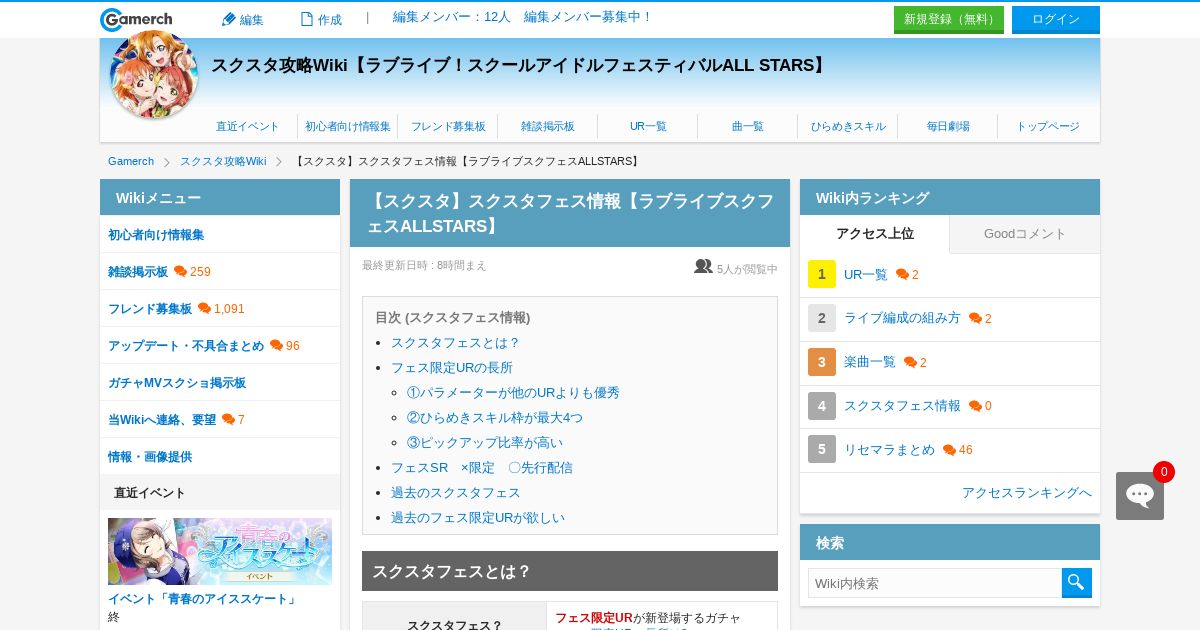Jump to フェスSR ×限定 〇先行配信 entry
The image size is (1200, 630).
click(x=482, y=468)
